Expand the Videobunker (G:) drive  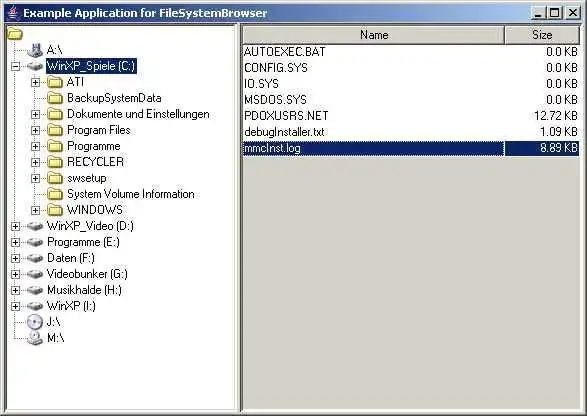point(15,274)
